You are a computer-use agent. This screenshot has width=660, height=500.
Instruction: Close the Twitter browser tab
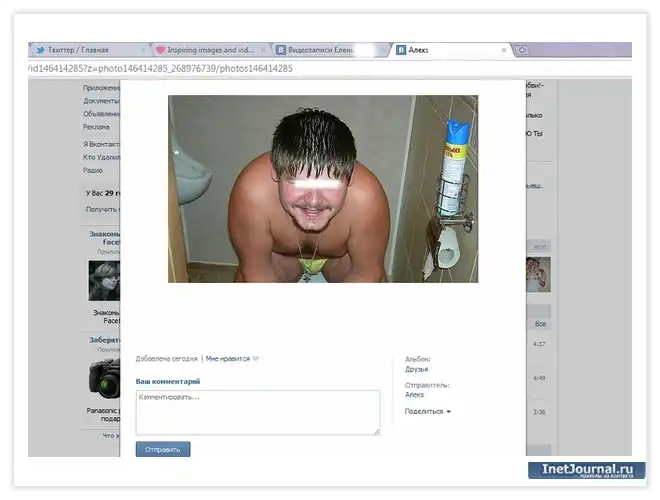(143, 49)
